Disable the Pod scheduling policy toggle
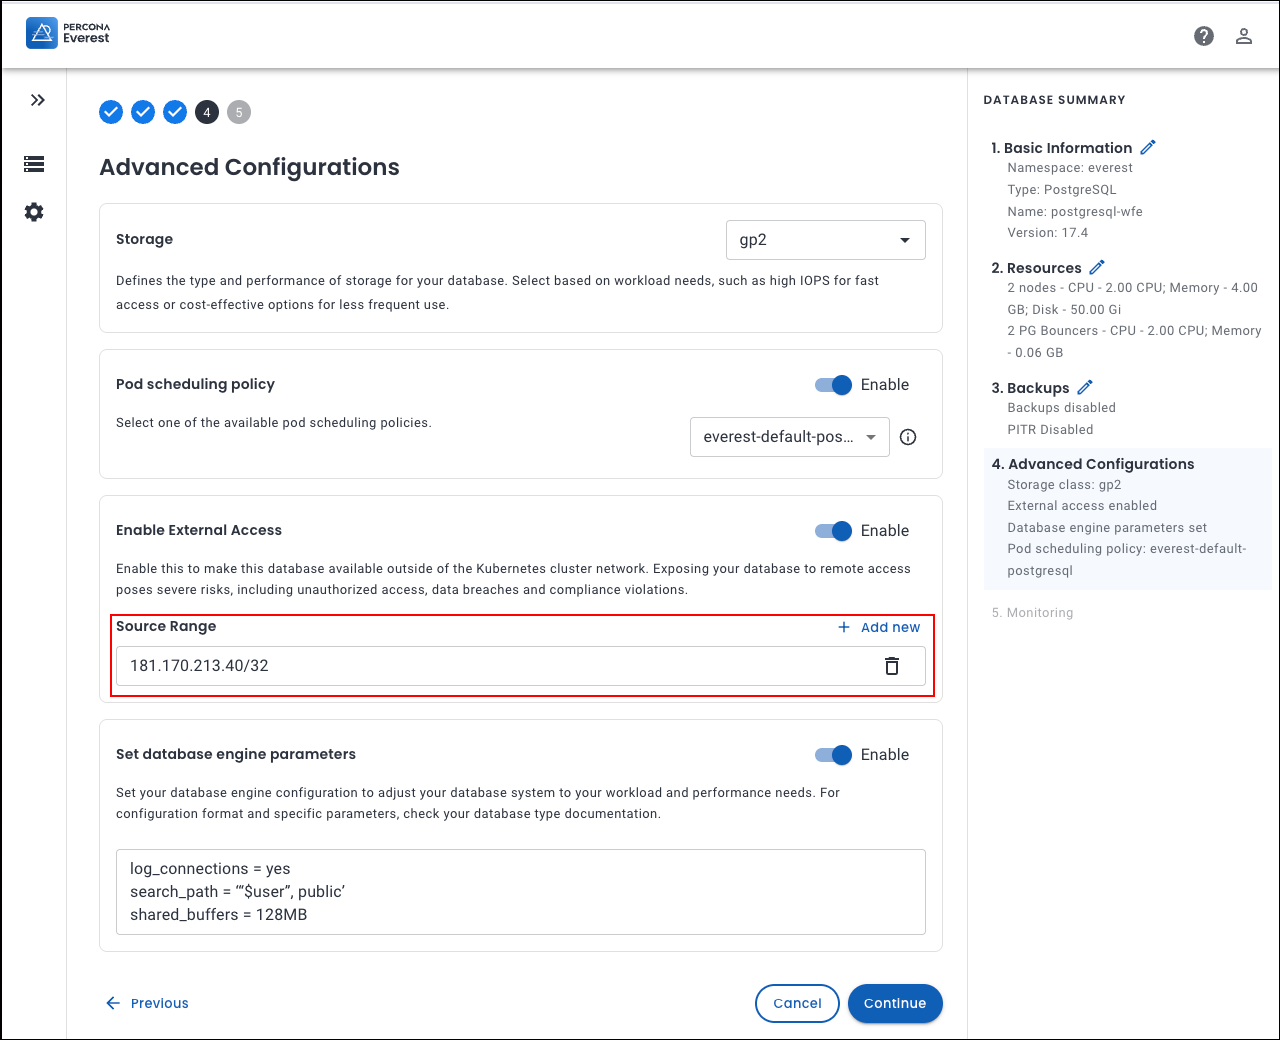Image resolution: width=1280 pixels, height=1040 pixels. click(x=833, y=385)
